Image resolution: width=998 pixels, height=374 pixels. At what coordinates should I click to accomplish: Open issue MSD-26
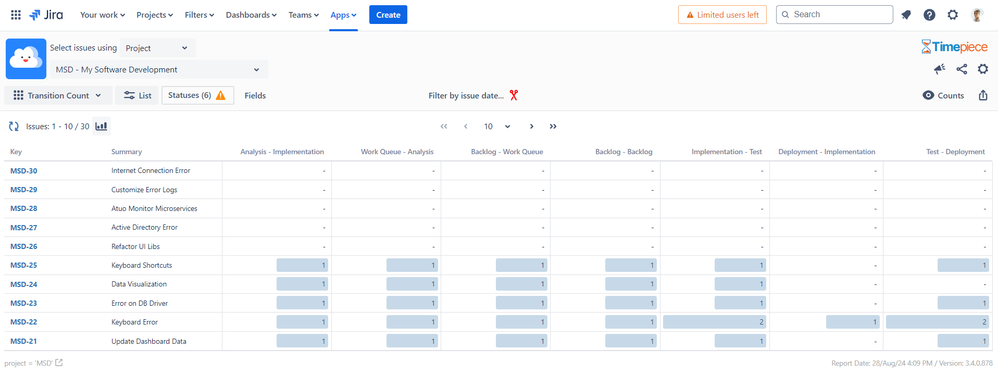24,246
